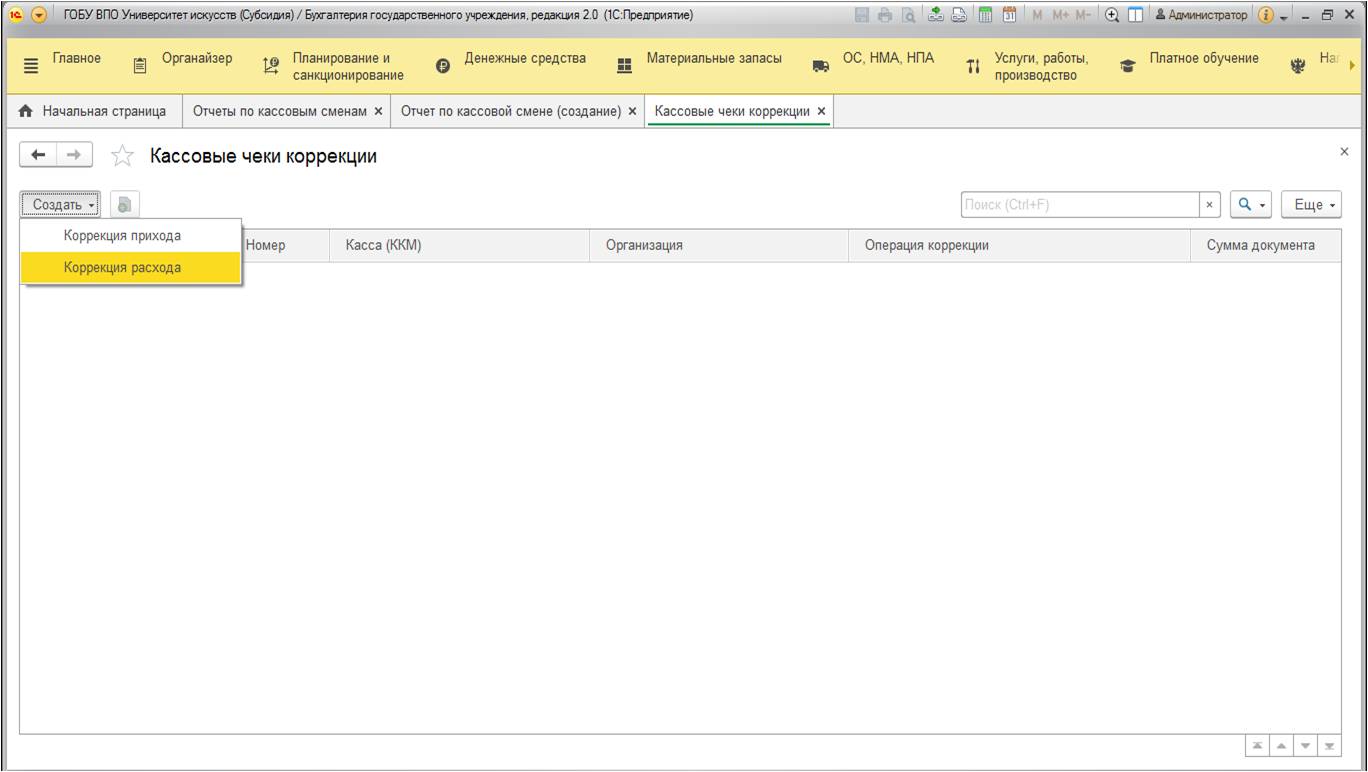Screen dimensions: 1368x772
Task: Click the Главное hamburger menu icon
Action: coord(31,66)
